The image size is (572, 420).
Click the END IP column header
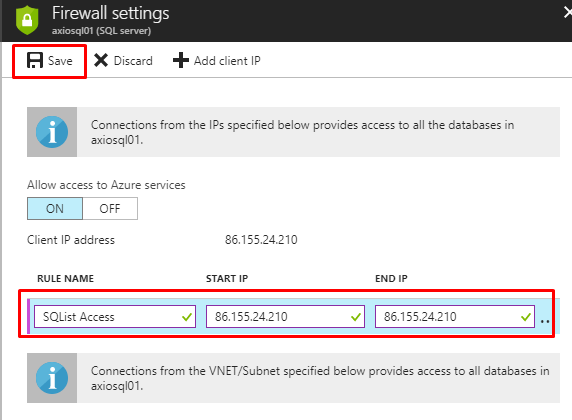pos(391,278)
